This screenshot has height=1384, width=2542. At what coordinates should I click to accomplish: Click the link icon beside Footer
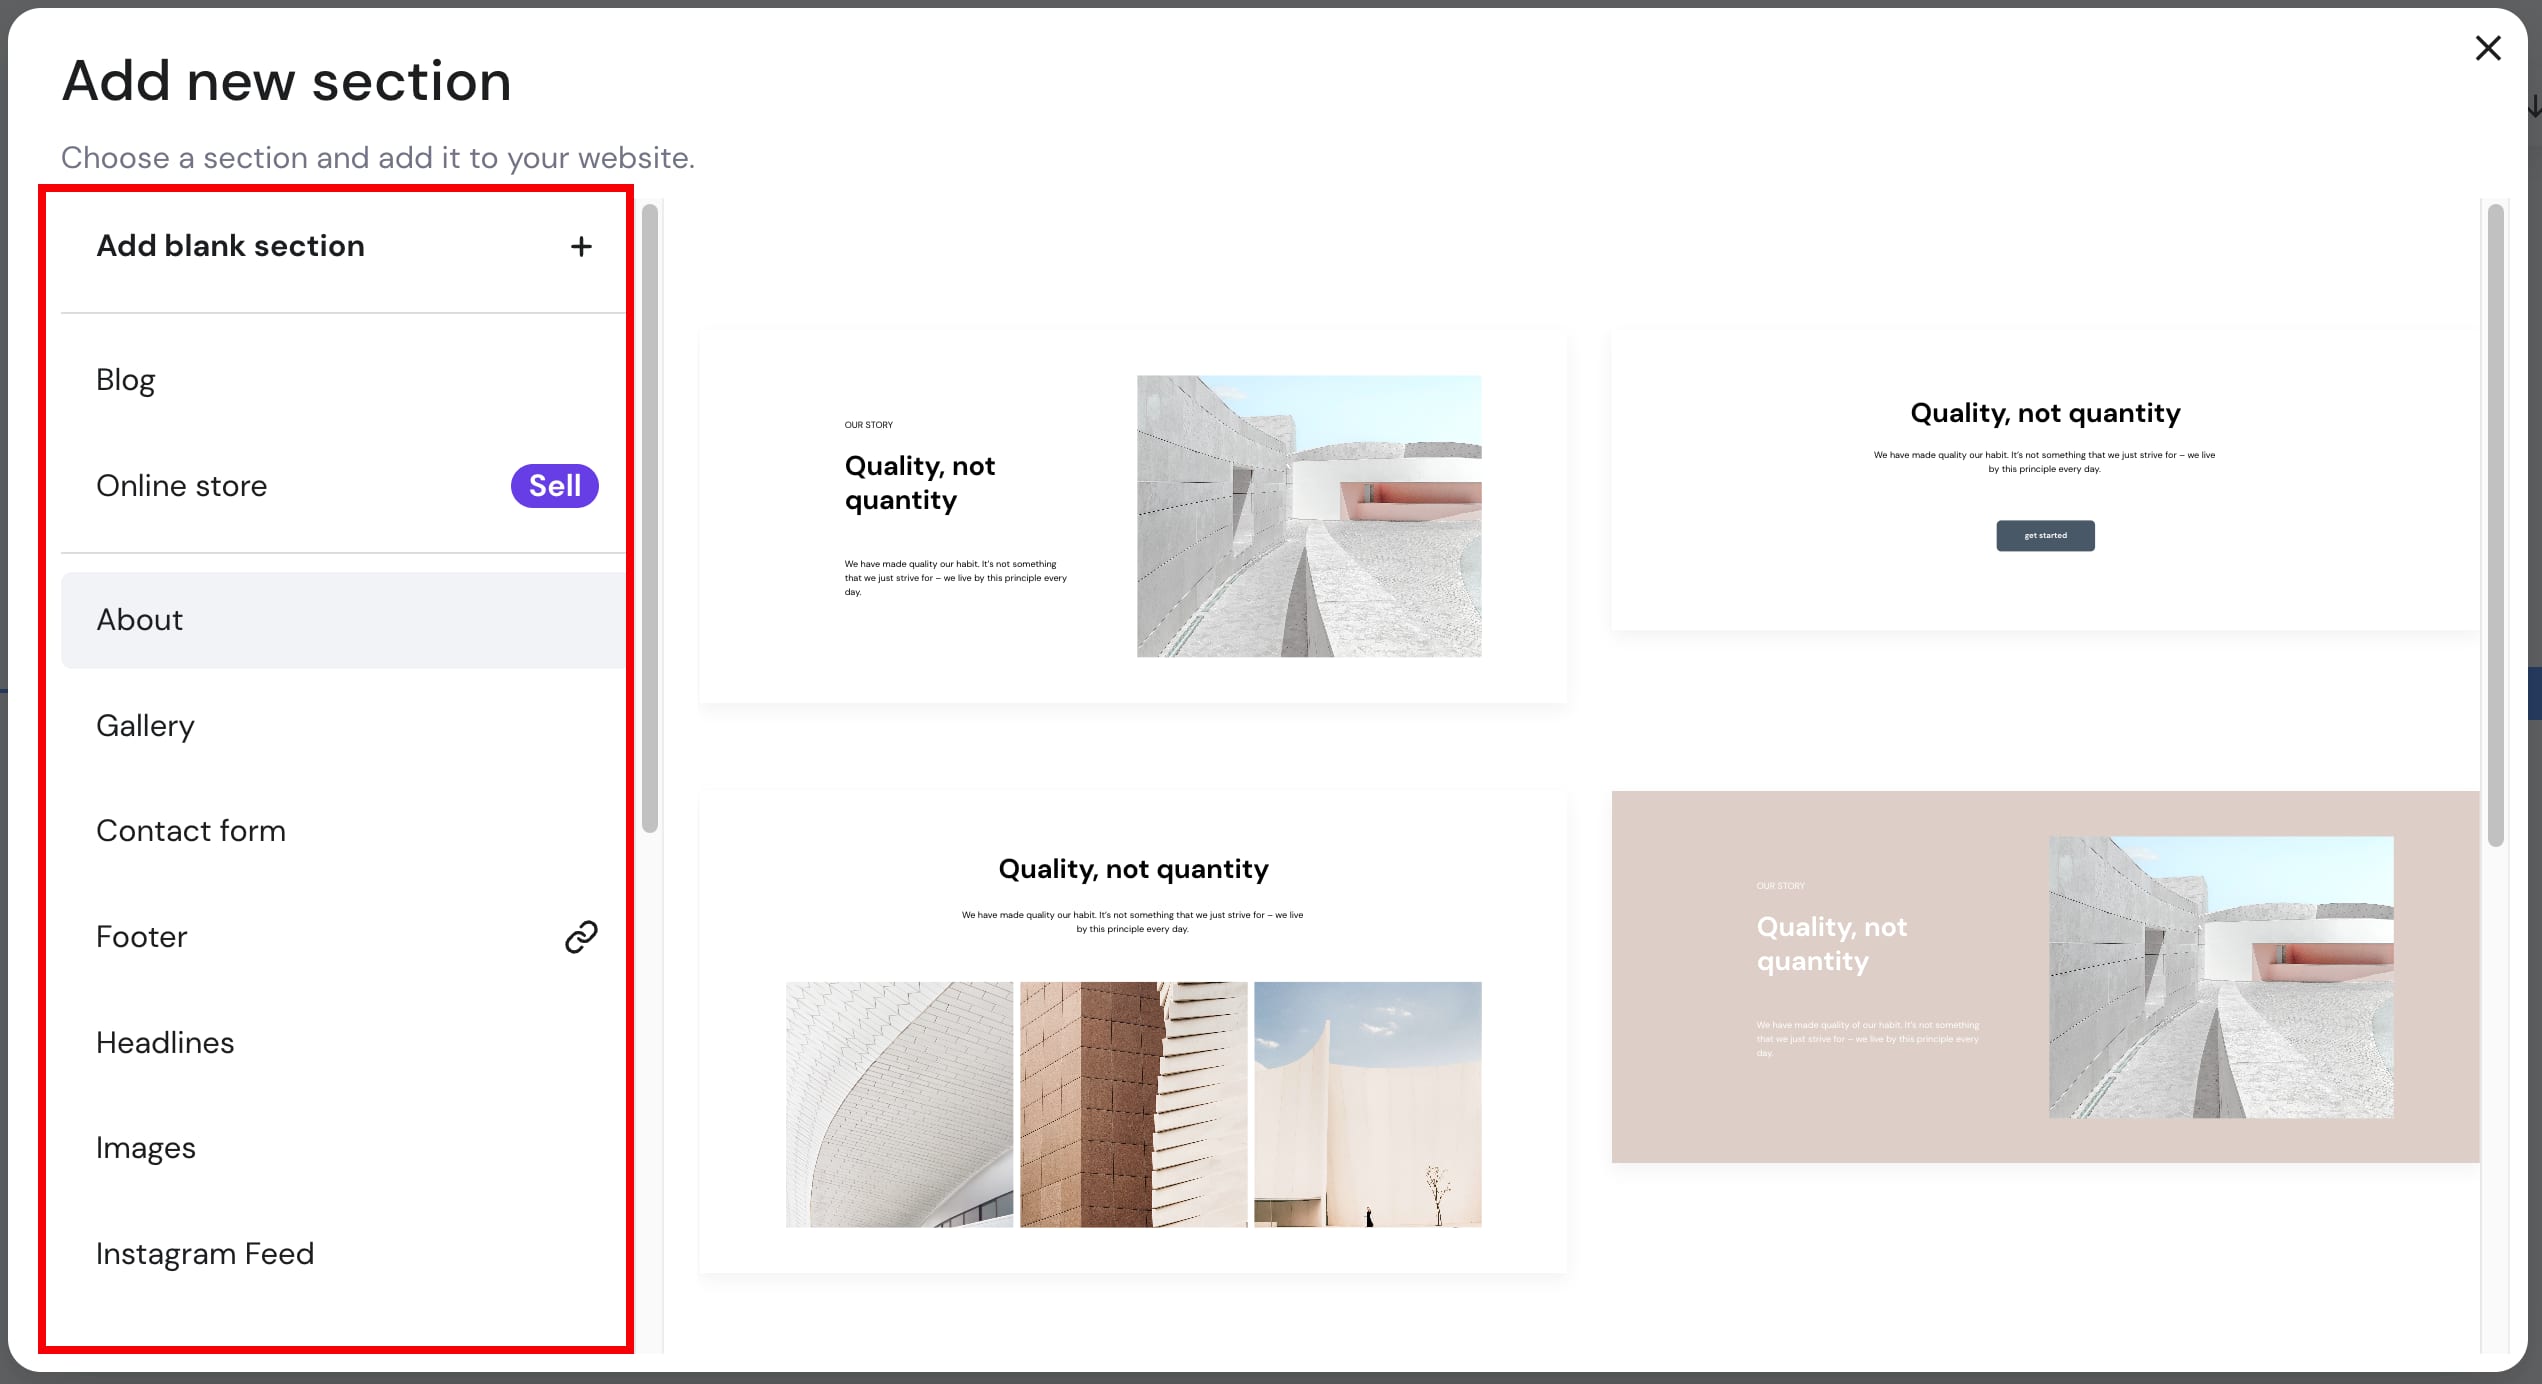pyautogui.click(x=580, y=936)
